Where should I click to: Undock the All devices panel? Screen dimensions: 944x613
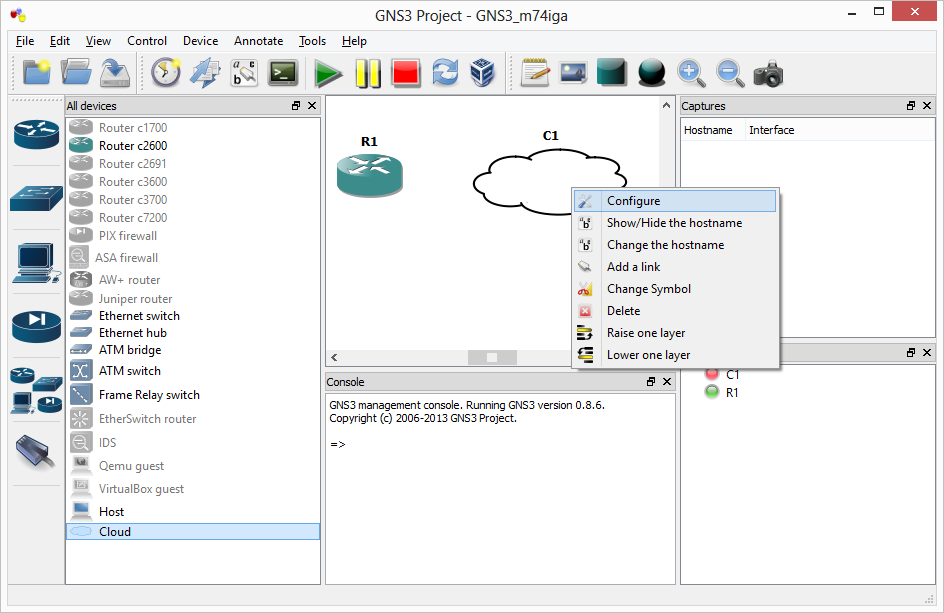coord(296,105)
